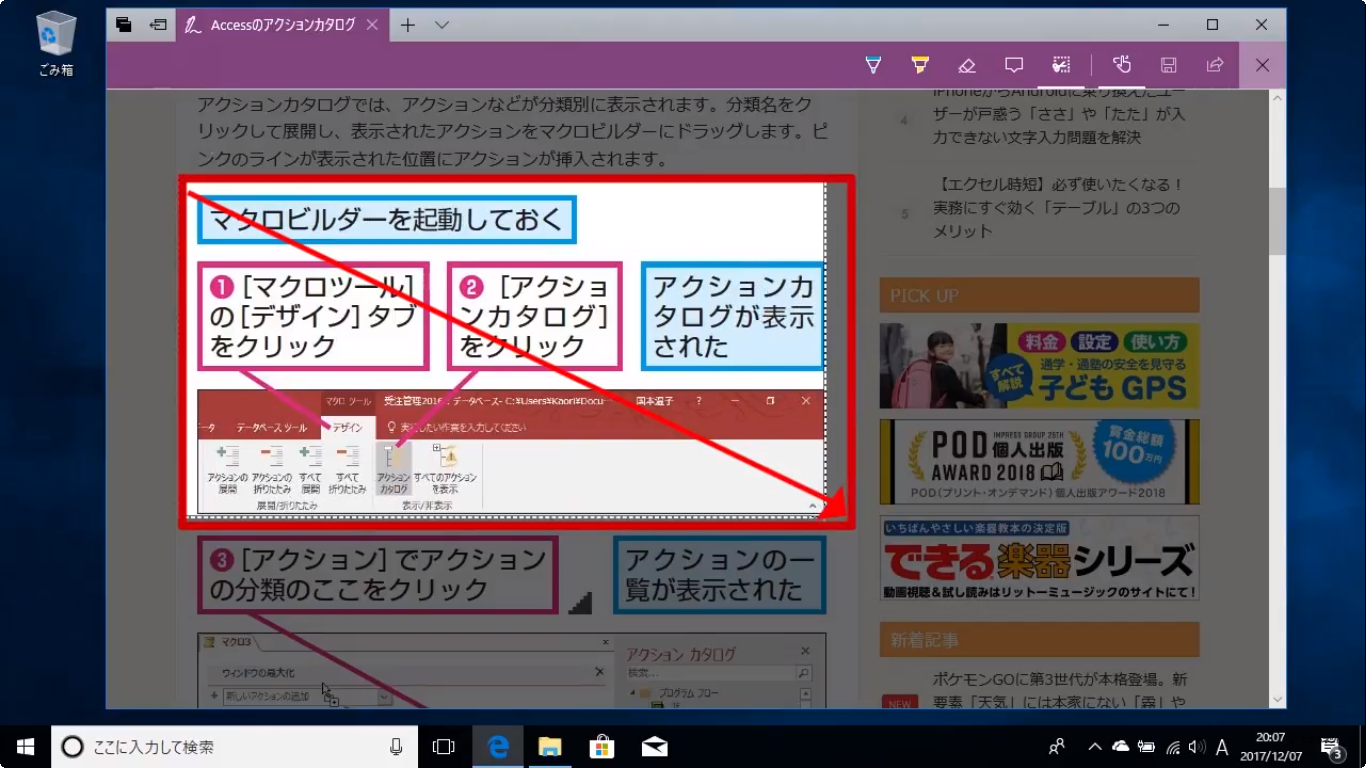
Task: Open the set-aside tabs panel icon
Action: coord(124,25)
